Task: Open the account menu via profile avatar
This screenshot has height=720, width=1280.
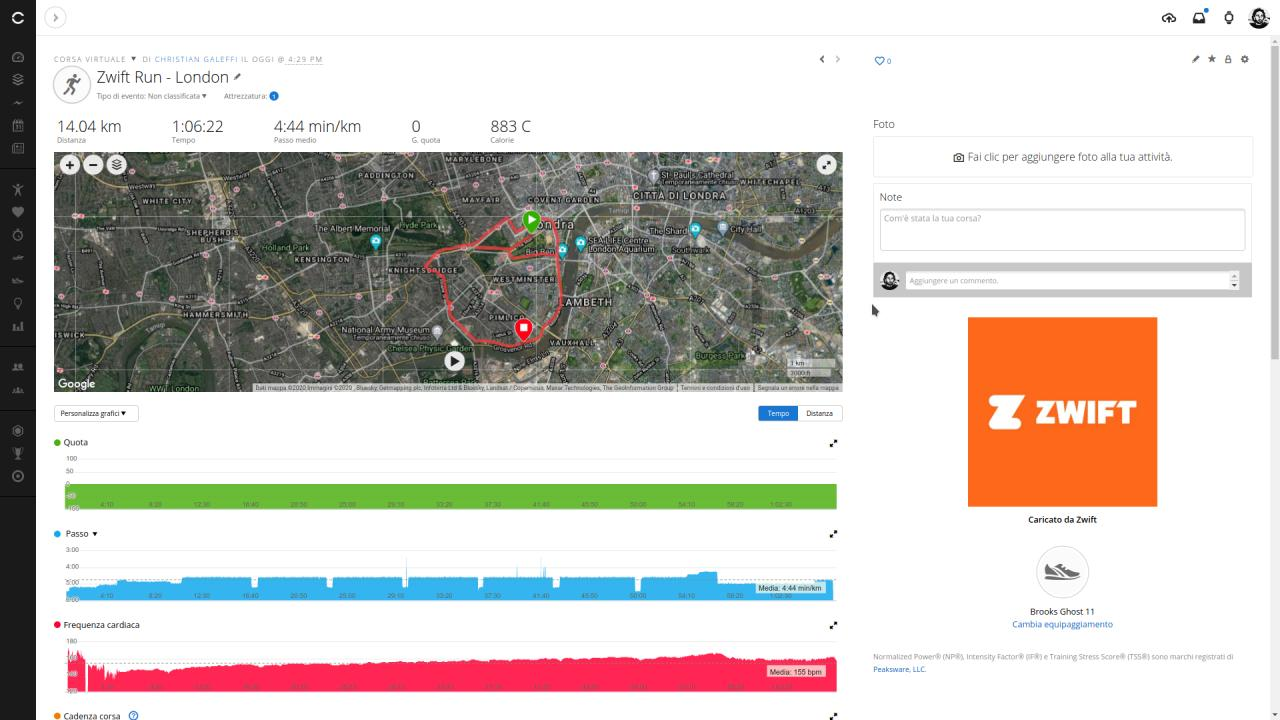Action: coord(1260,17)
